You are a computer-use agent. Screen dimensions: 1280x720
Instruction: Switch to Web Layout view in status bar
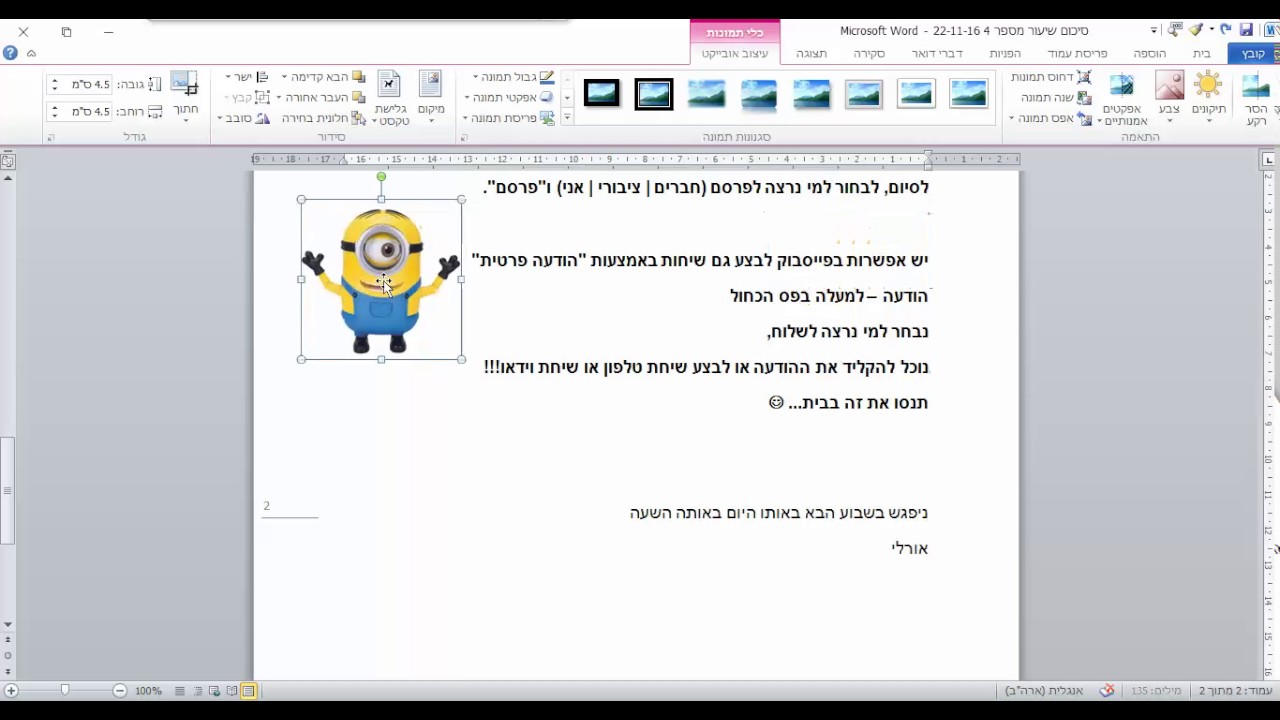coord(215,691)
